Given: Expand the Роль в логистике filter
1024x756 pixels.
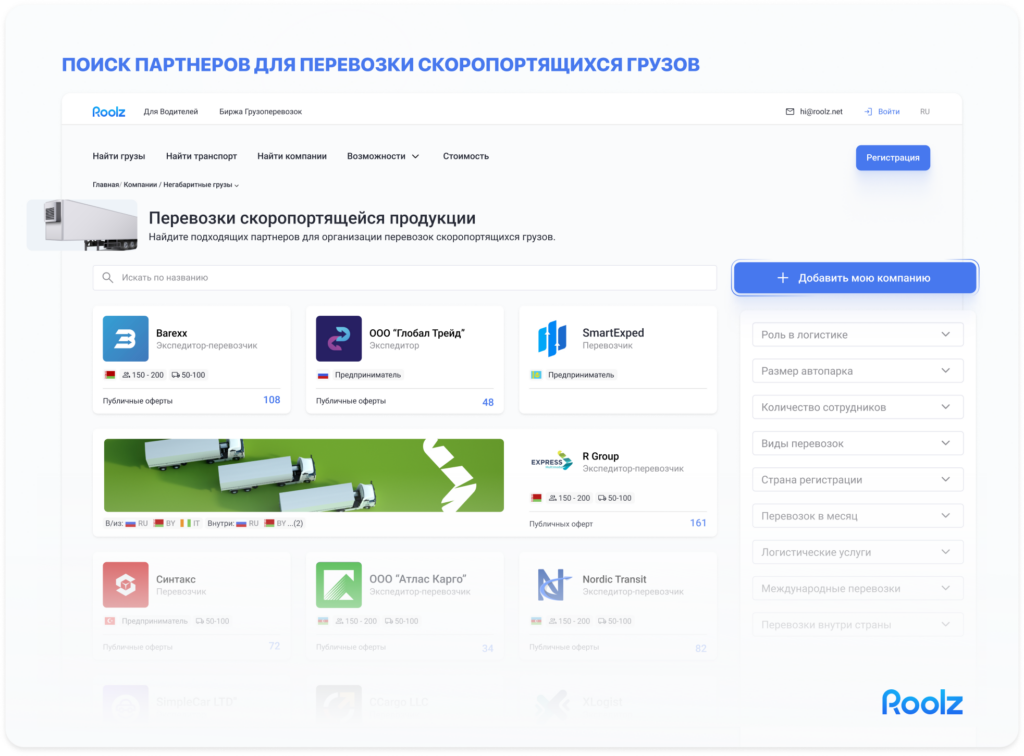Looking at the screenshot, I should [x=857, y=334].
